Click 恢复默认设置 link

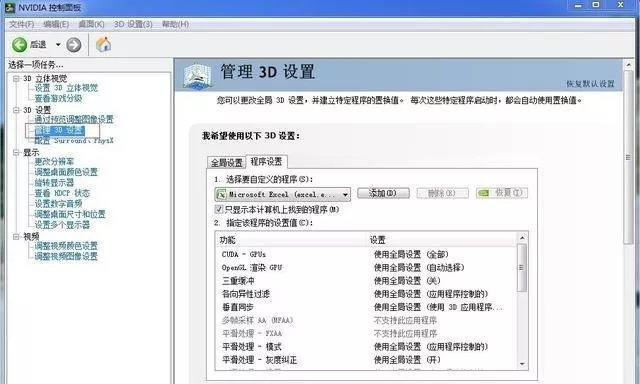[590, 84]
